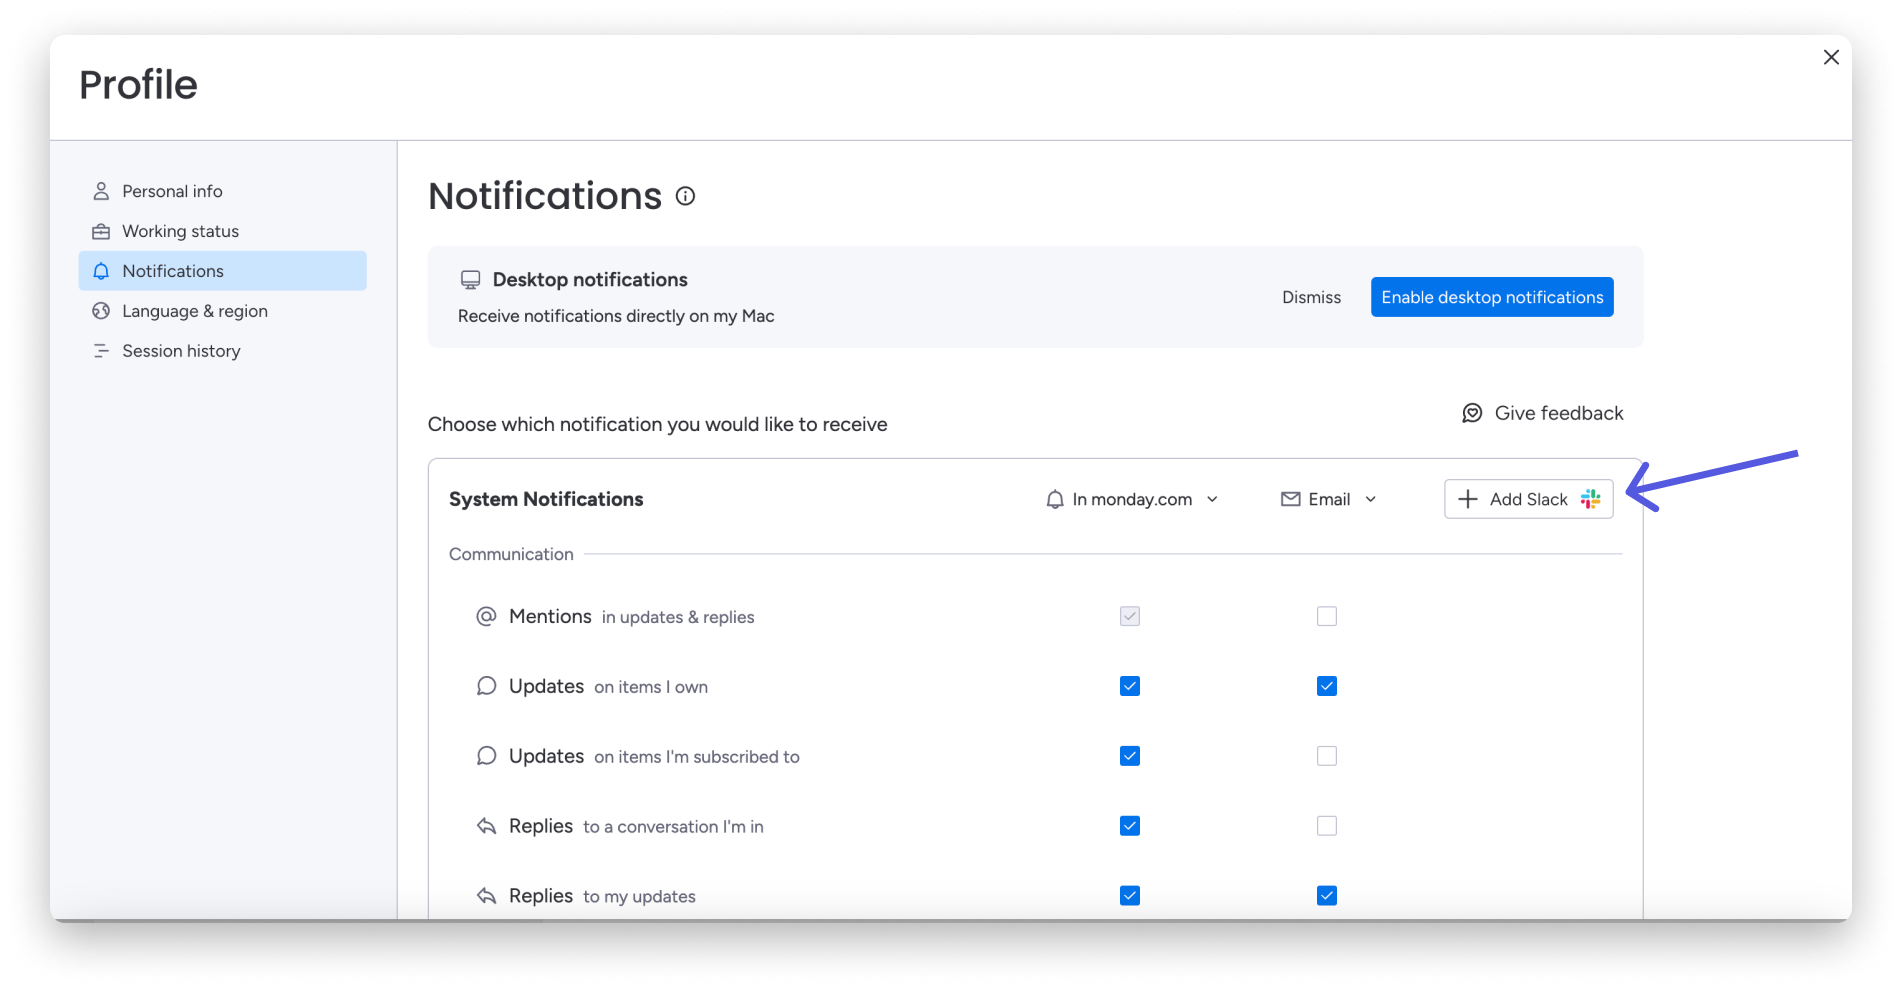This screenshot has width=1899, height=988.
Task: Click the plus icon in Add Slack
Action: [1468, 499]
